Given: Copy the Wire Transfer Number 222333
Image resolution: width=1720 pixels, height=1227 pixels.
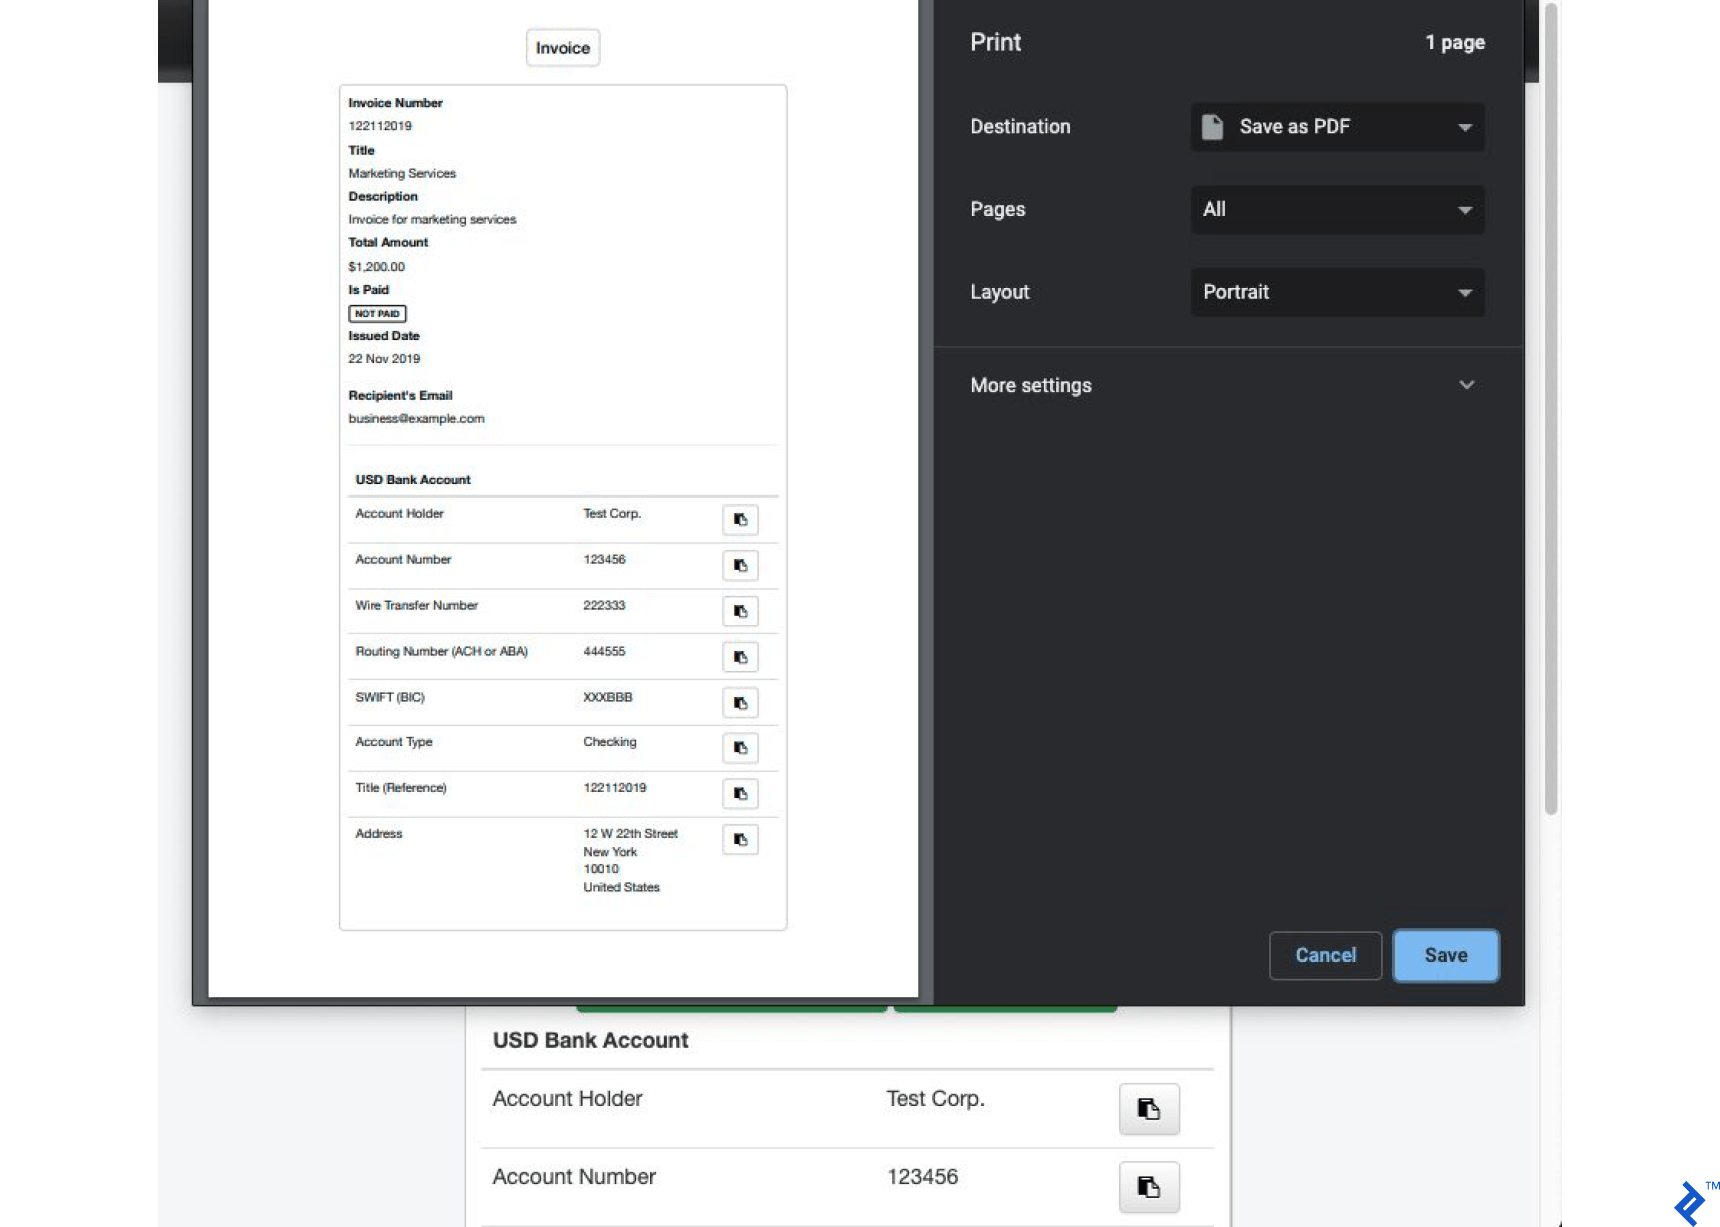Looking at the screenshot, I should [740, 611].
